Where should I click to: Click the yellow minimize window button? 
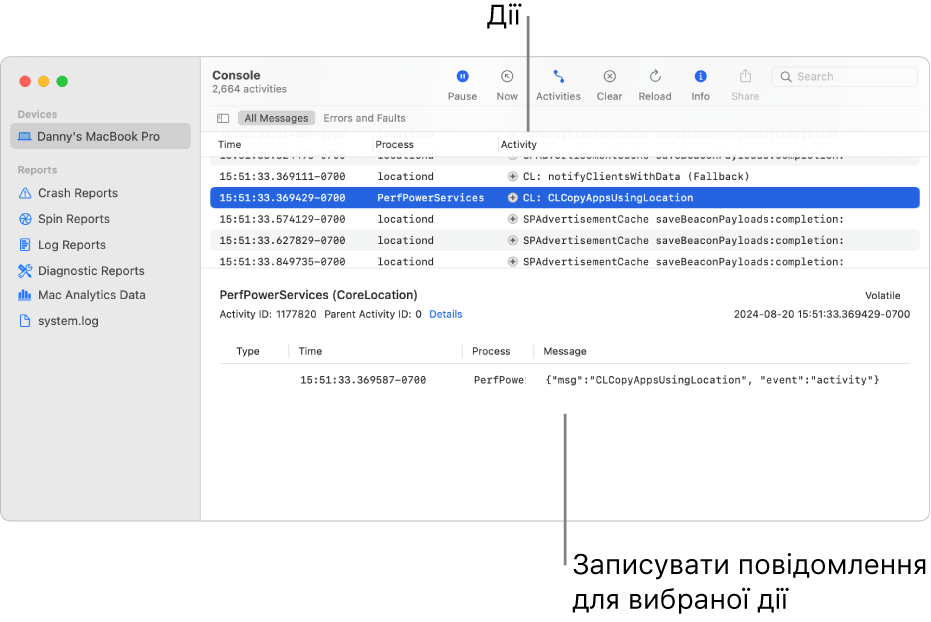click(43, 81)
